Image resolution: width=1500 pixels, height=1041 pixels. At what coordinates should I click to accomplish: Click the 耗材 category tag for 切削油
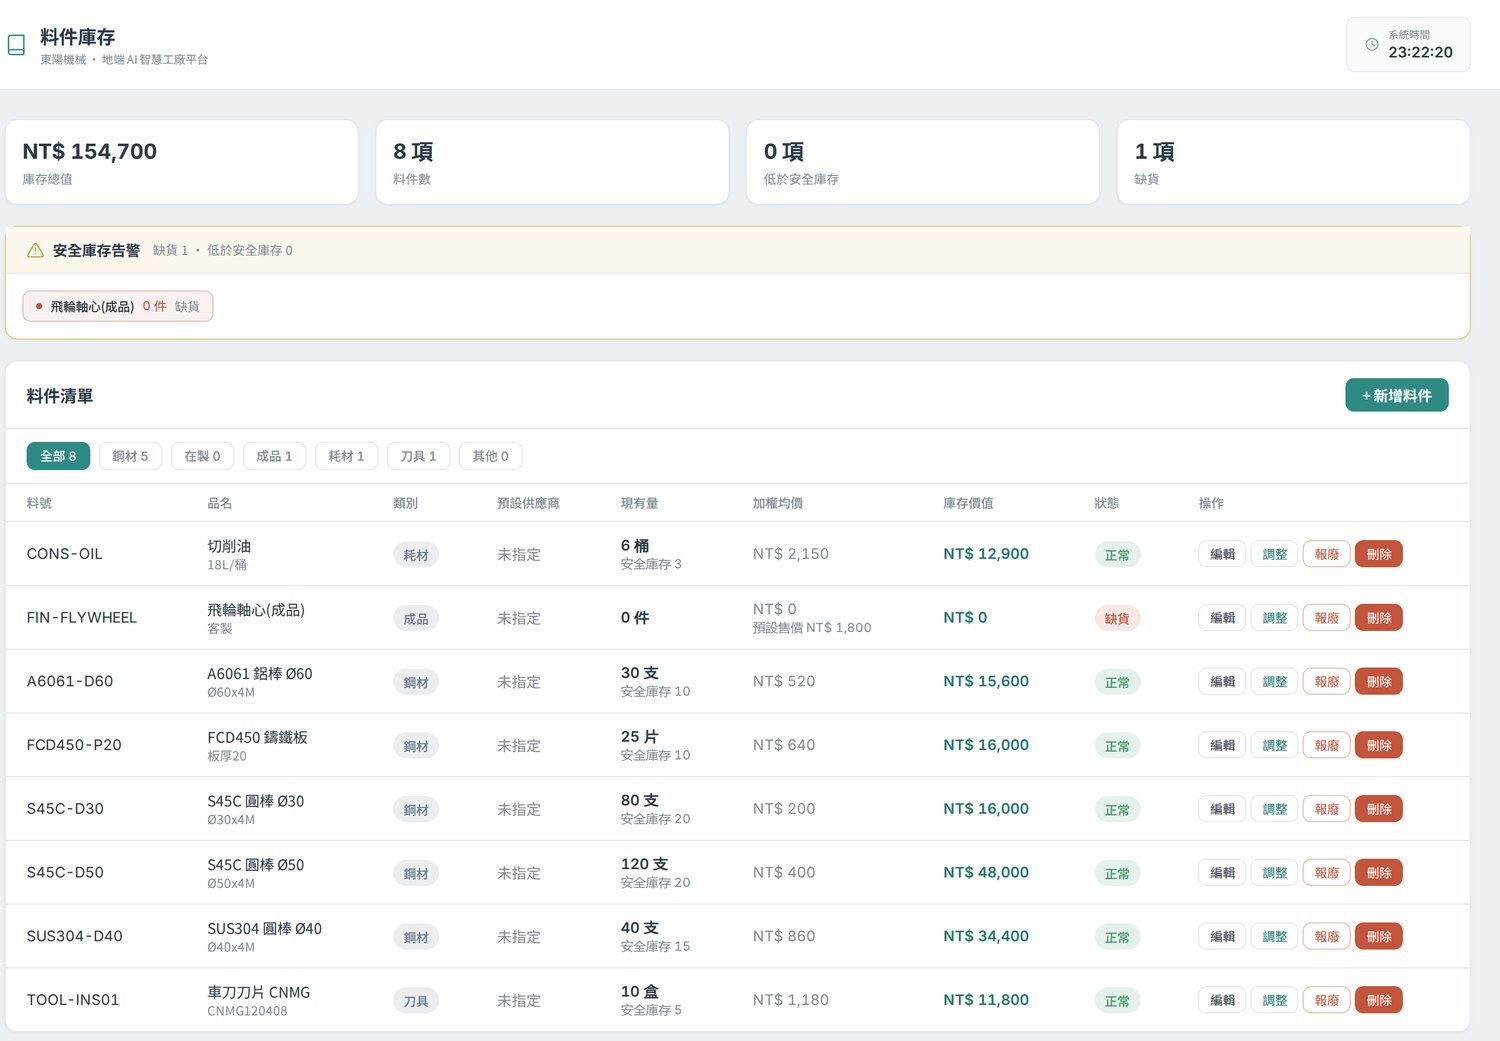416,555
